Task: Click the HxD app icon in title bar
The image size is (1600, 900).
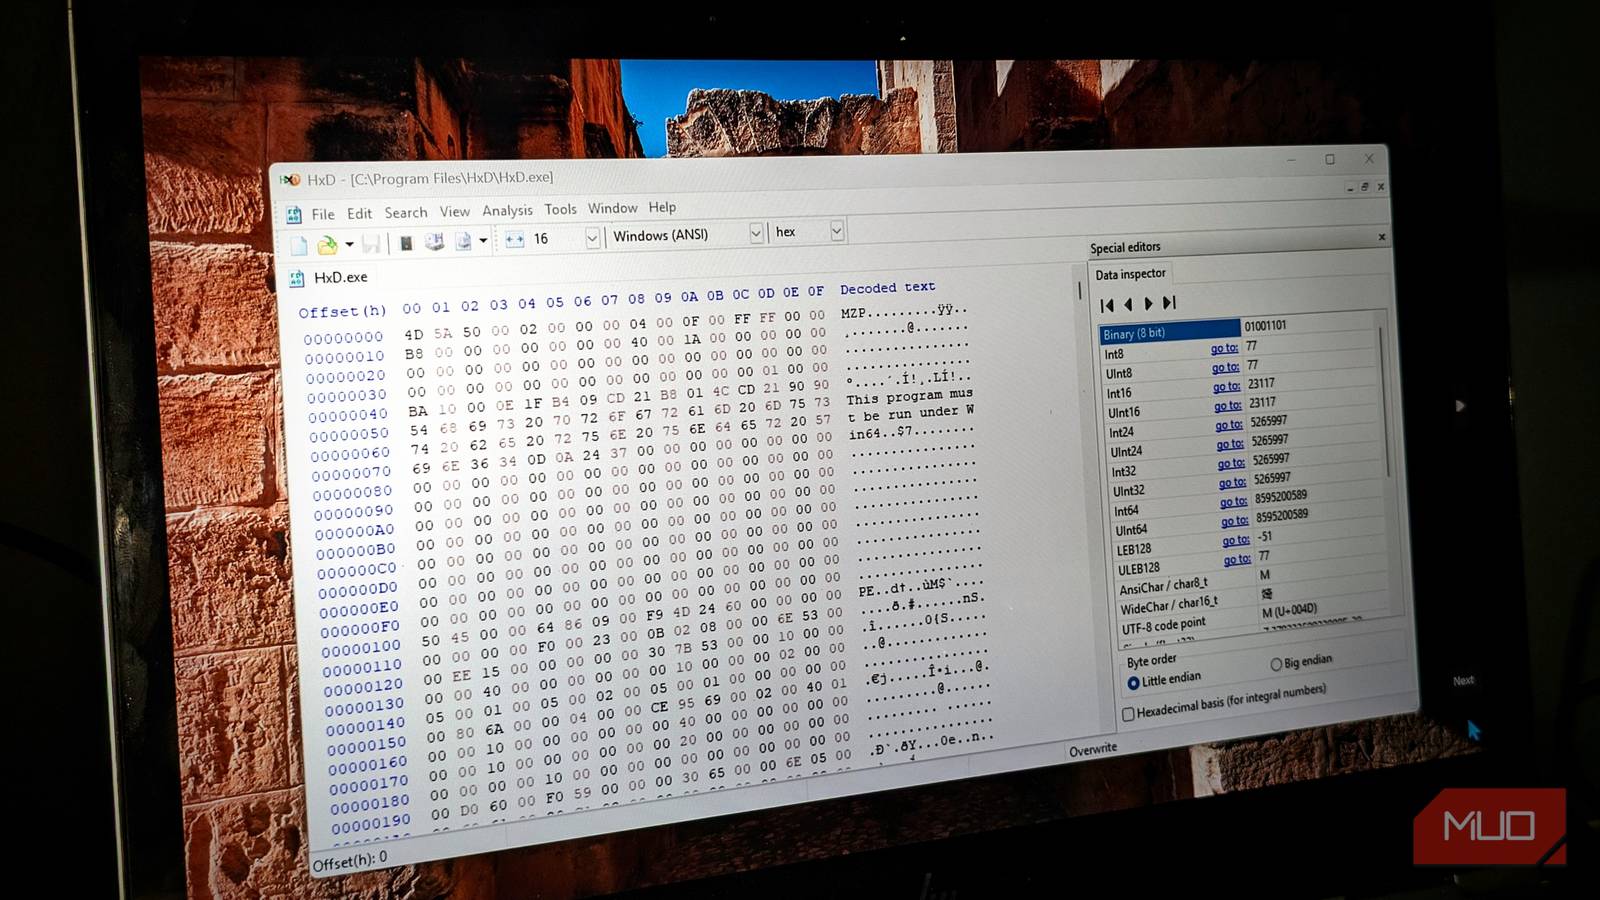Action: click(291, 180)
